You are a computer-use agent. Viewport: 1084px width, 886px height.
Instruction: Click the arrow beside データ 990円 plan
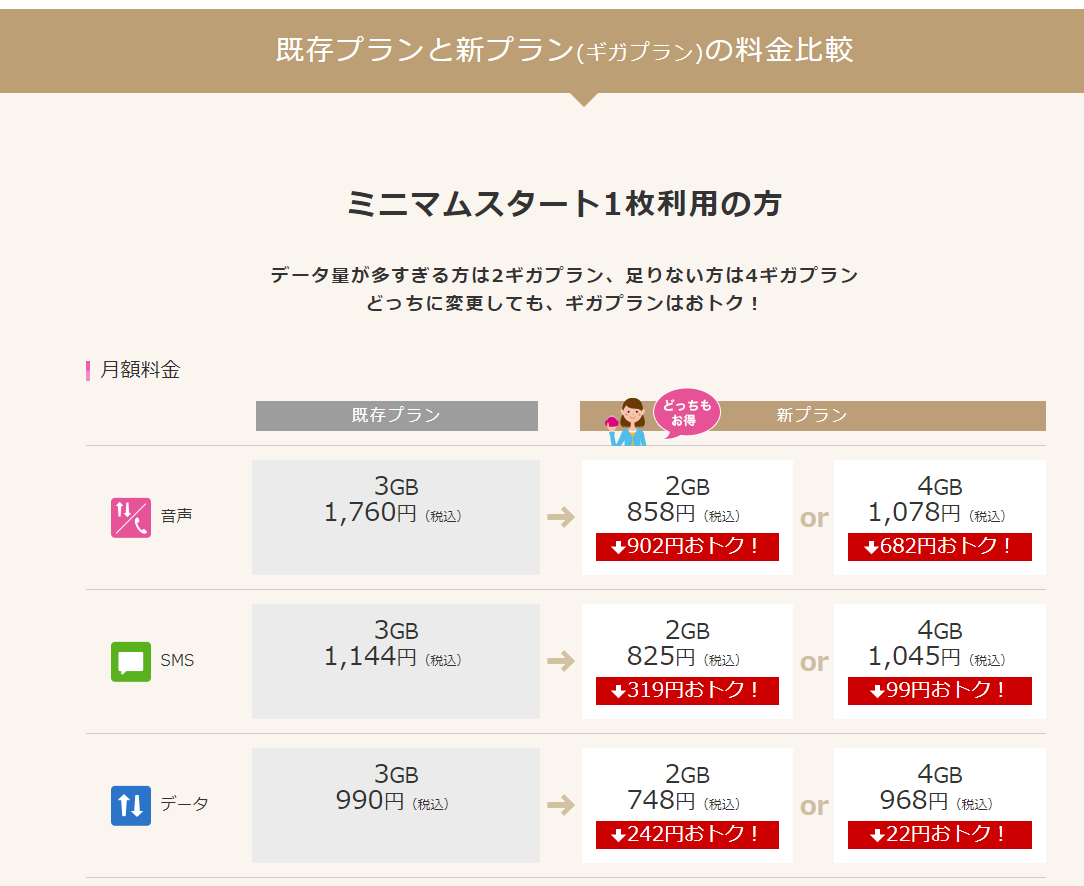561,805
